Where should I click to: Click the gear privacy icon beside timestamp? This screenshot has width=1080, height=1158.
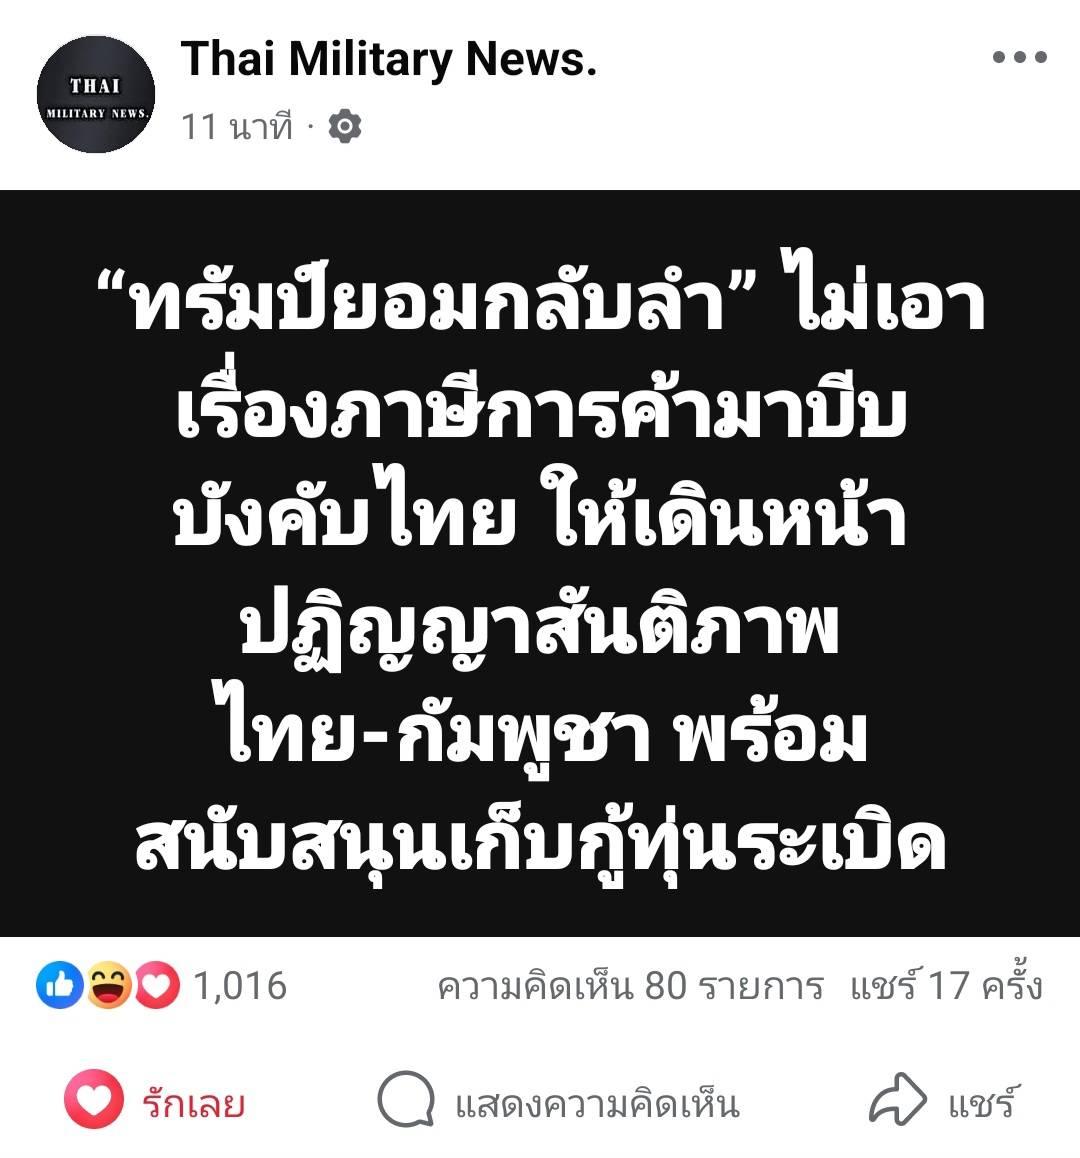344,126
